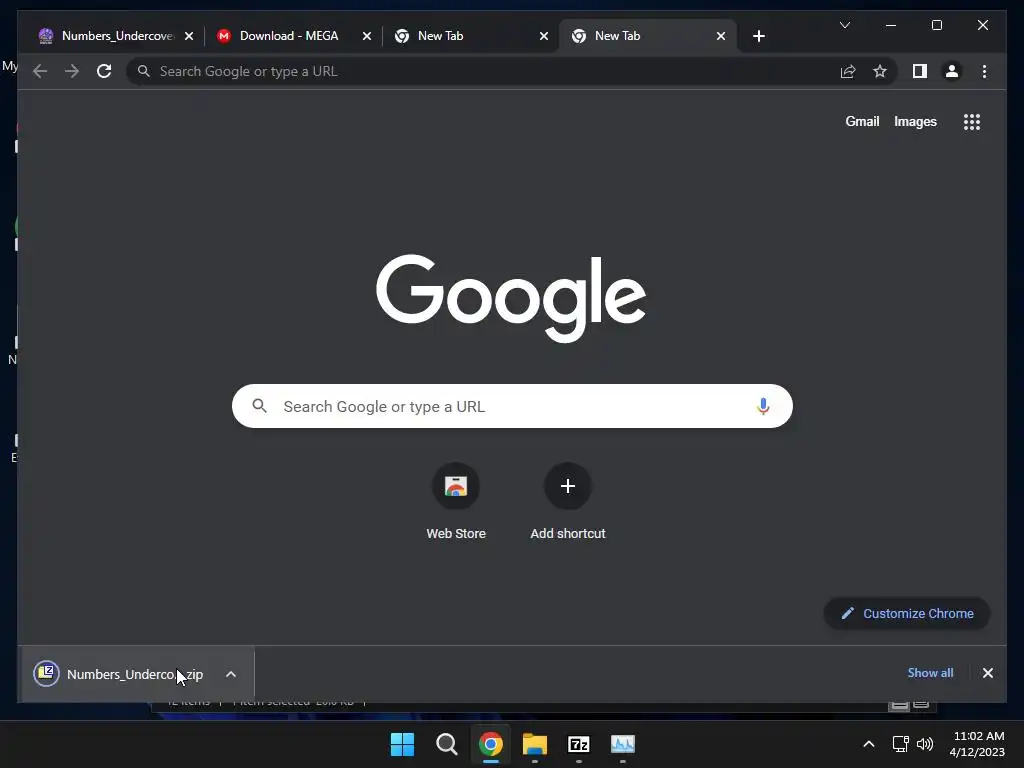This screenshot has width=1024, height=768.
Task: Close the first New Tab
Action: point(543,36)
